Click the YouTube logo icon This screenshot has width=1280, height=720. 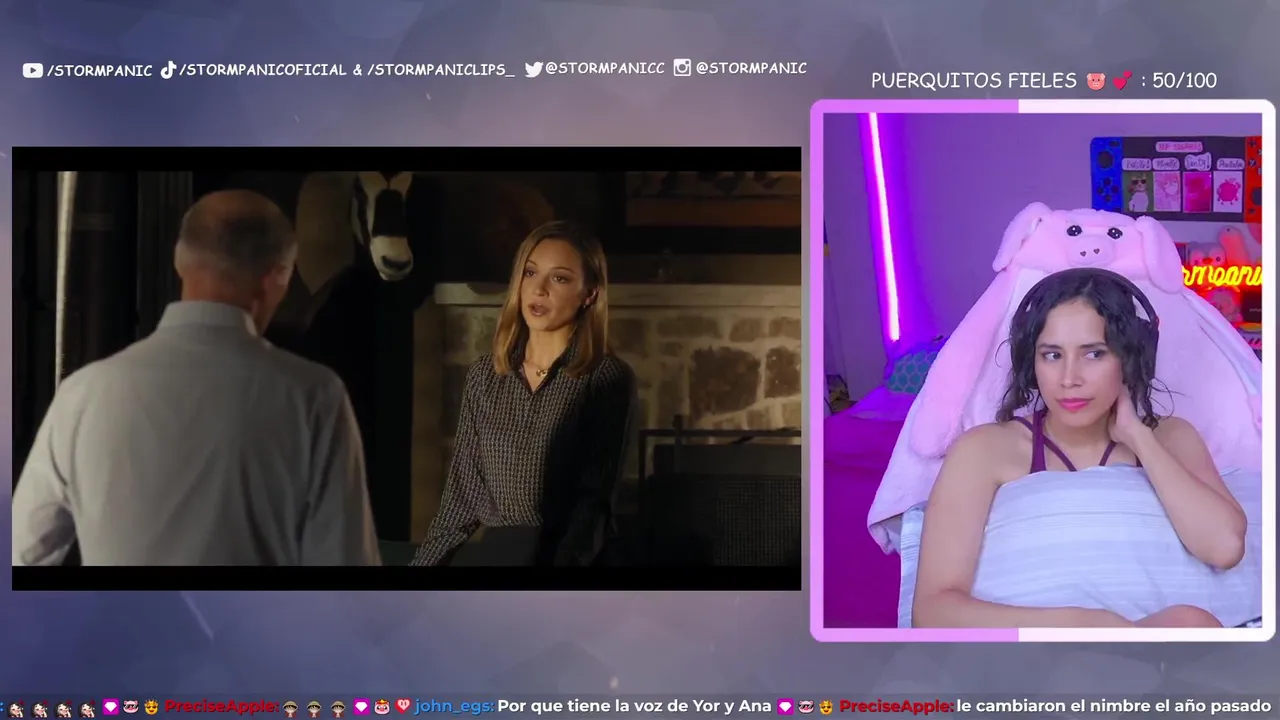(x=33, y=70)
